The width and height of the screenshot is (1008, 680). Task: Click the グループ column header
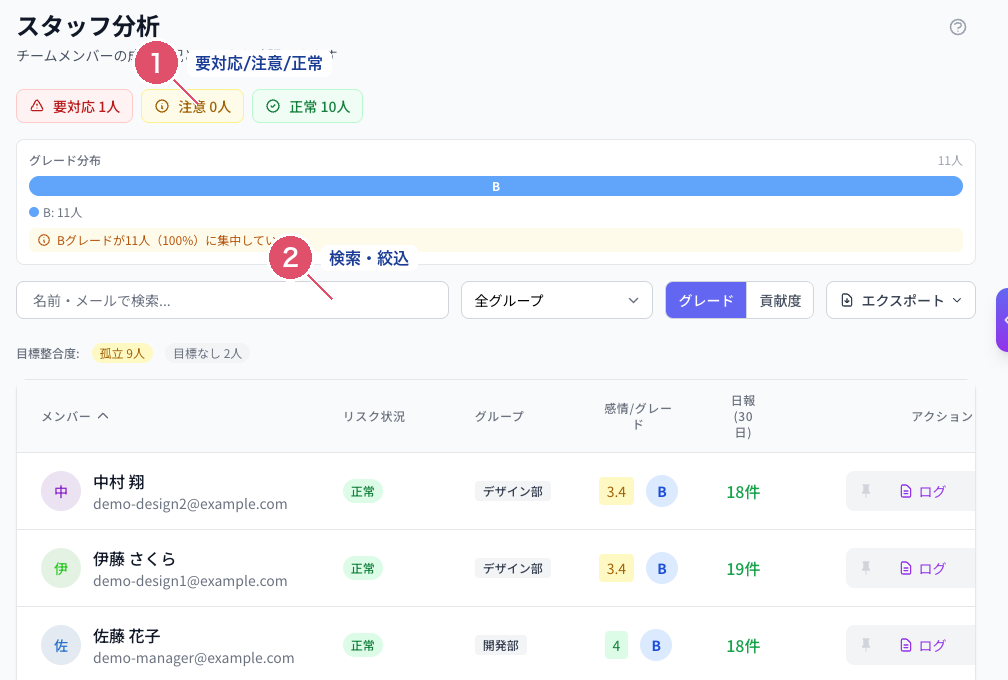coord(499,416)
